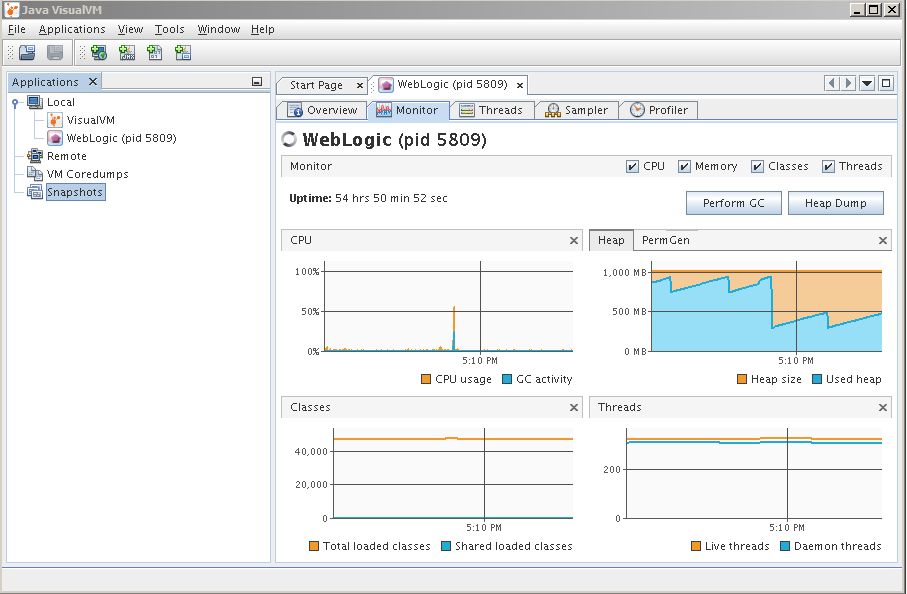Screen dimensions: 907x594
Task: Open the Tools menu
Action: (x=168, y=29)
